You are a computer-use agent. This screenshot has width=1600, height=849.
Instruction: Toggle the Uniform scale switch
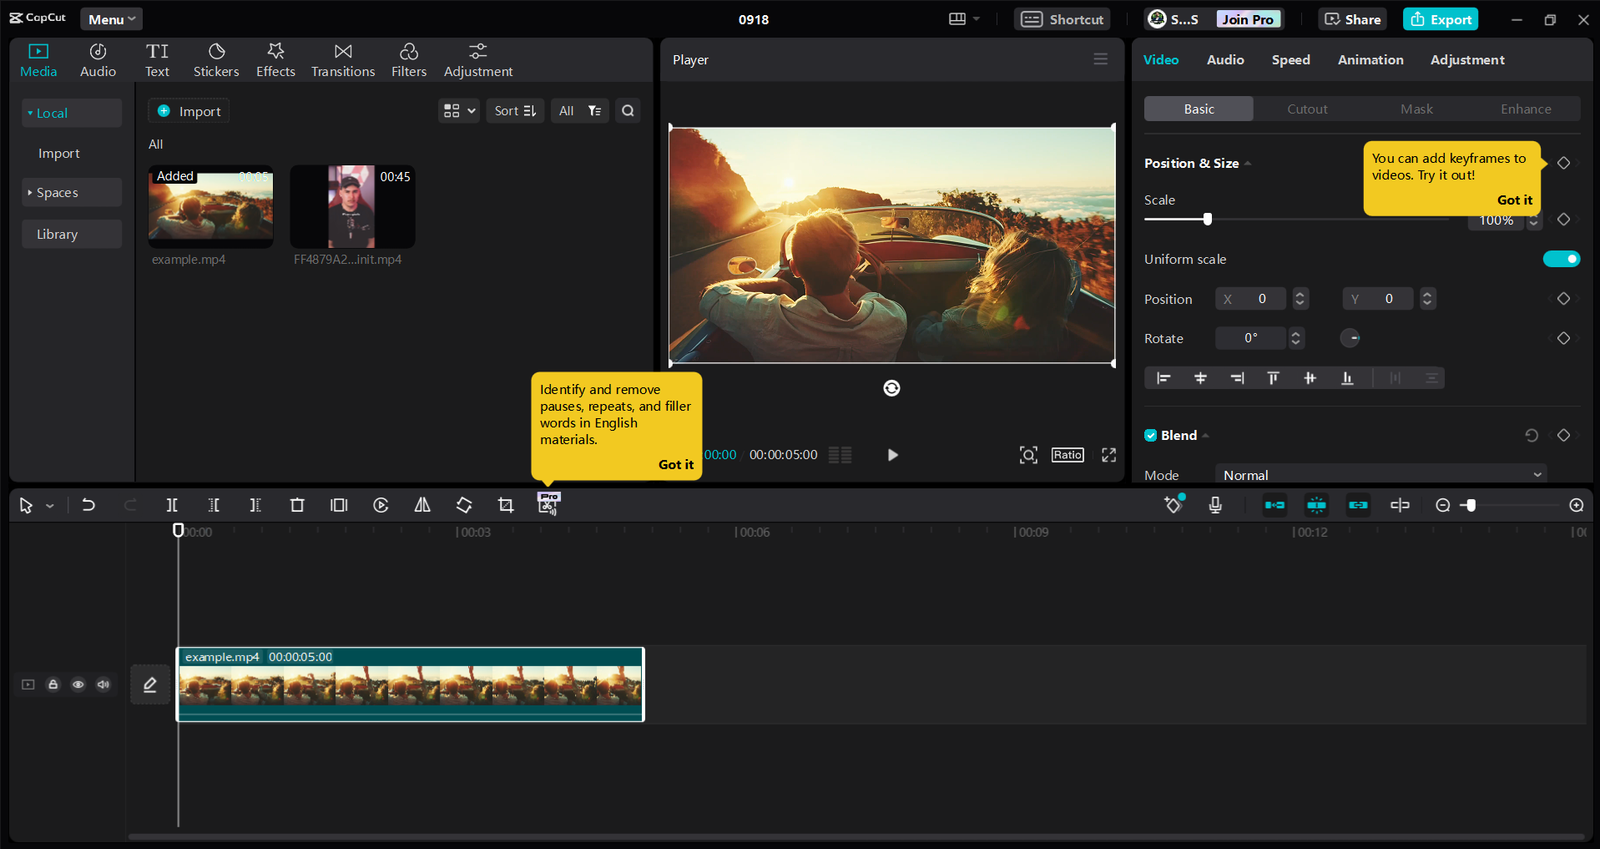point(1561,259)
